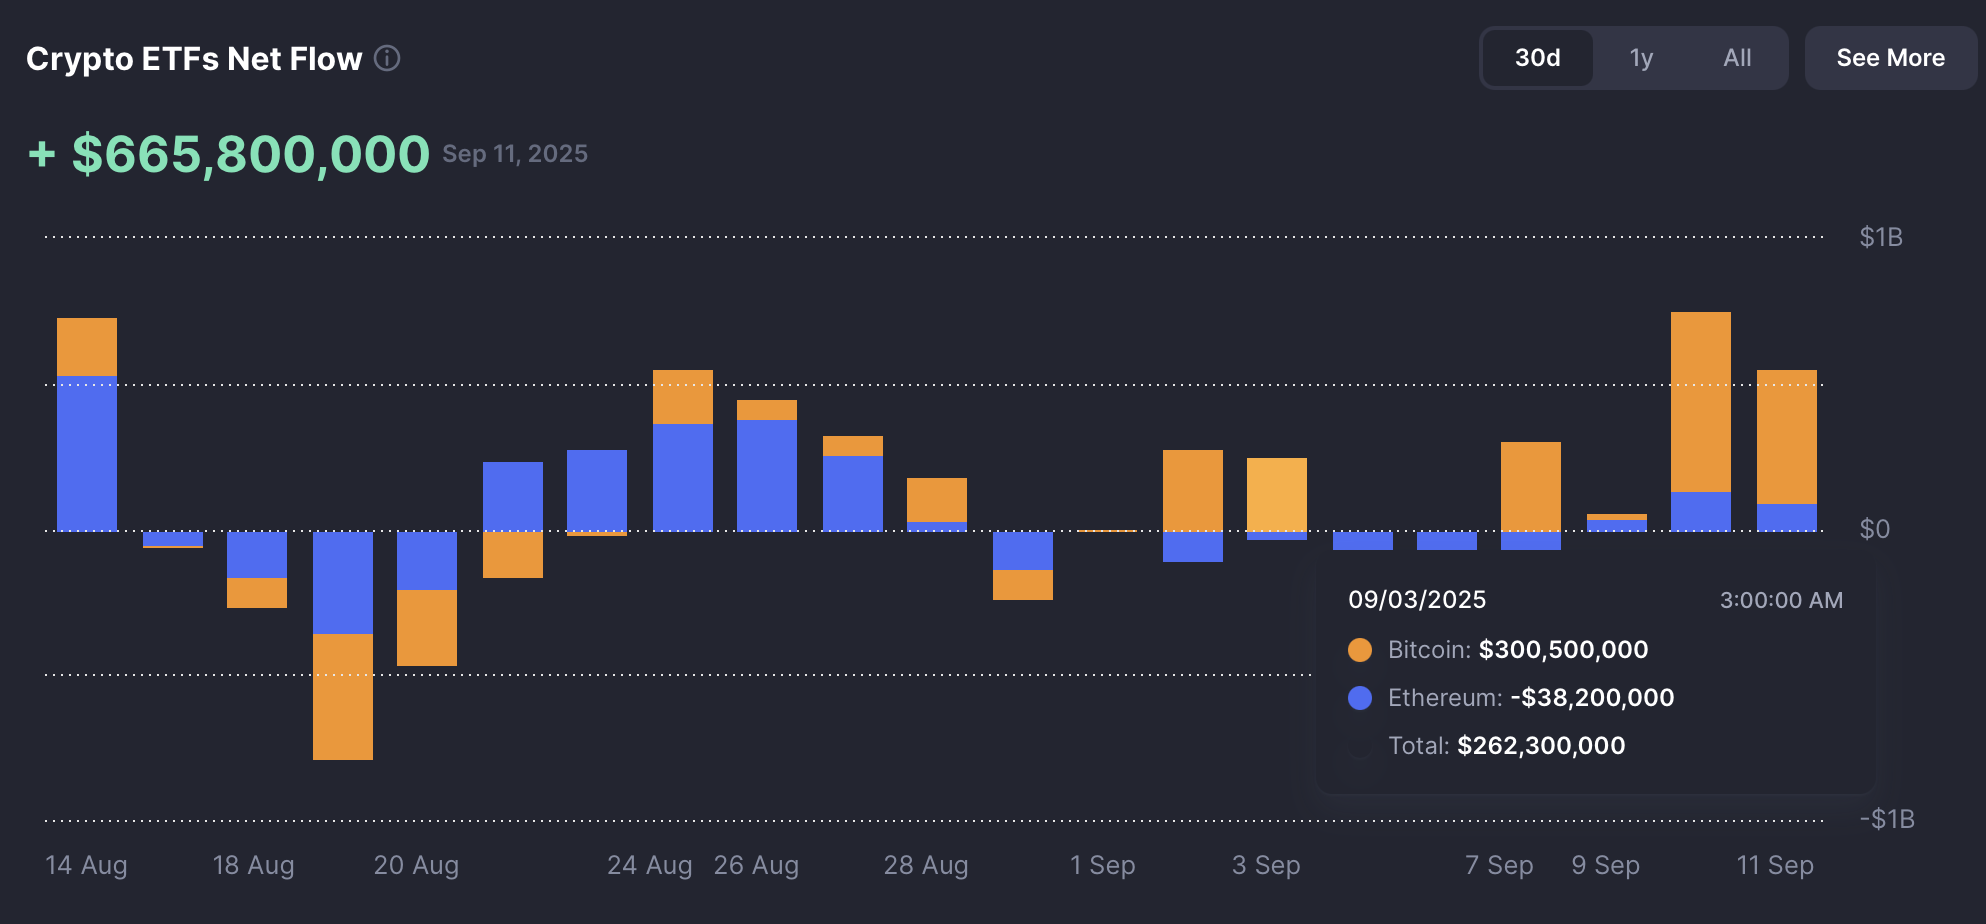The height and width of the screenshot is (924, 1986).
Task: Click the orange Bitcoin legend dot in the tooltip
Action: pos(1360,649)
